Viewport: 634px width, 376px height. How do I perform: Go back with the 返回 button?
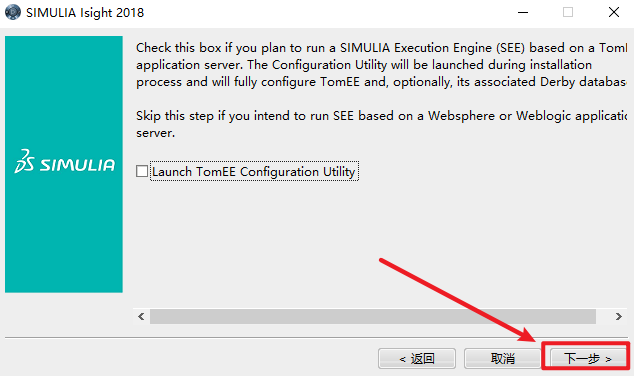tap(417, 358)
